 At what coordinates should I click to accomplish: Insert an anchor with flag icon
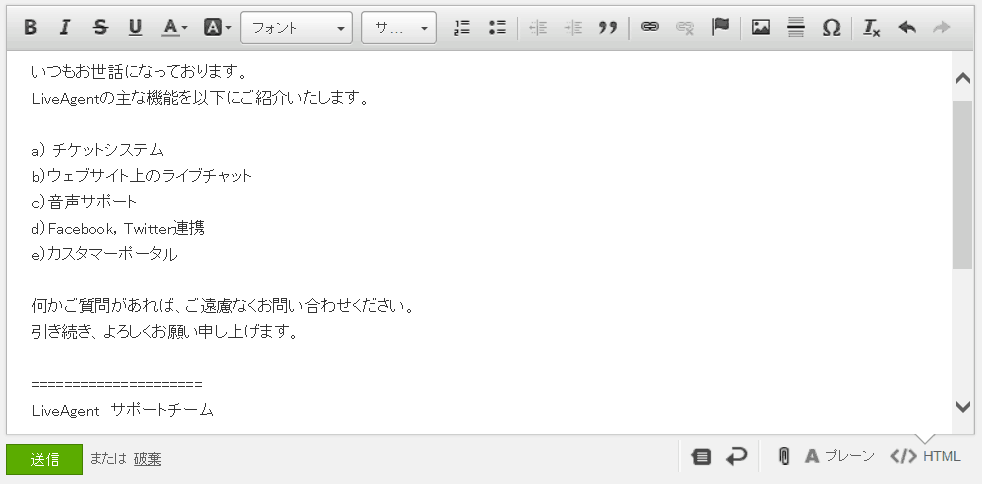[721, 28]
